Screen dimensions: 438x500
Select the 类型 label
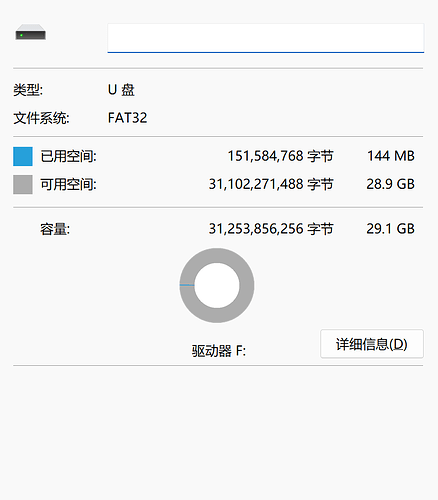coord(28,90)
